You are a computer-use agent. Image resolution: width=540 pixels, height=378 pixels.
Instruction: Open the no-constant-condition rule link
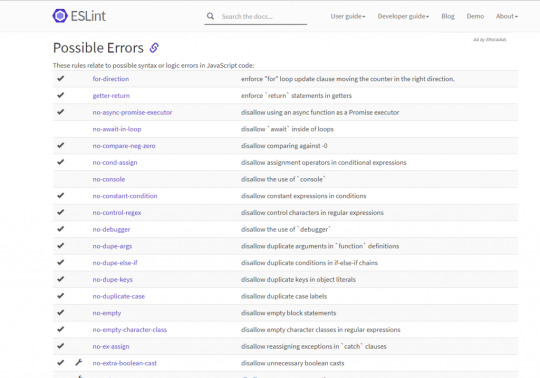125,196
